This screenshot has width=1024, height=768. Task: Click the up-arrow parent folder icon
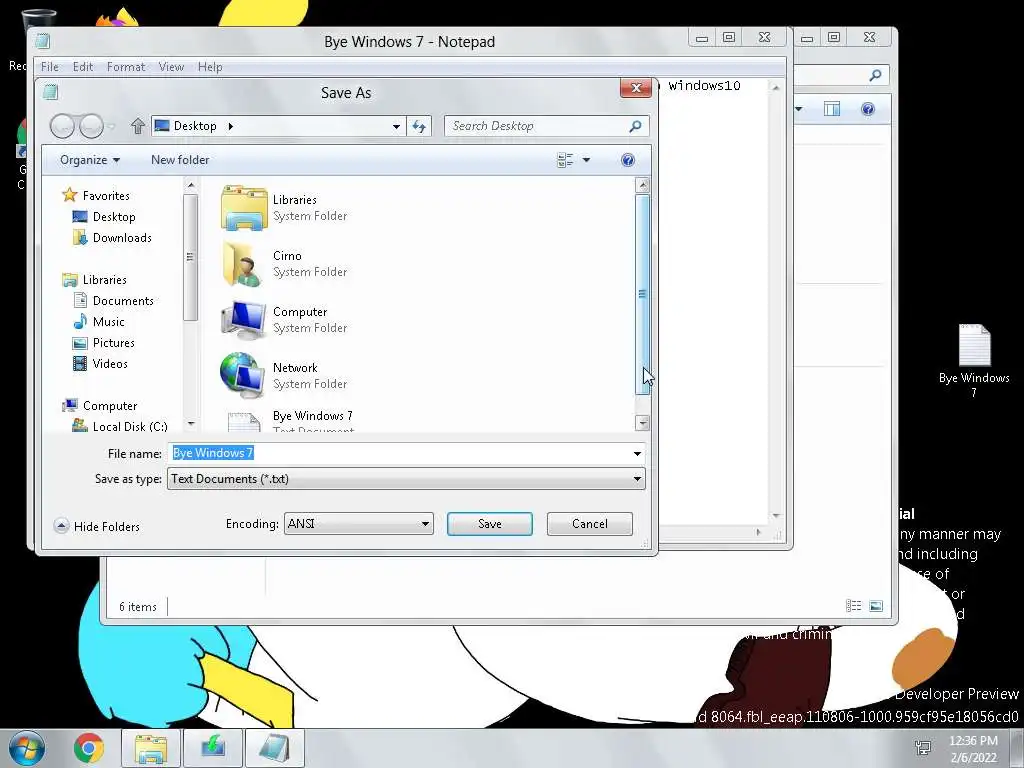pyautogui.click(x=137, y=125)
